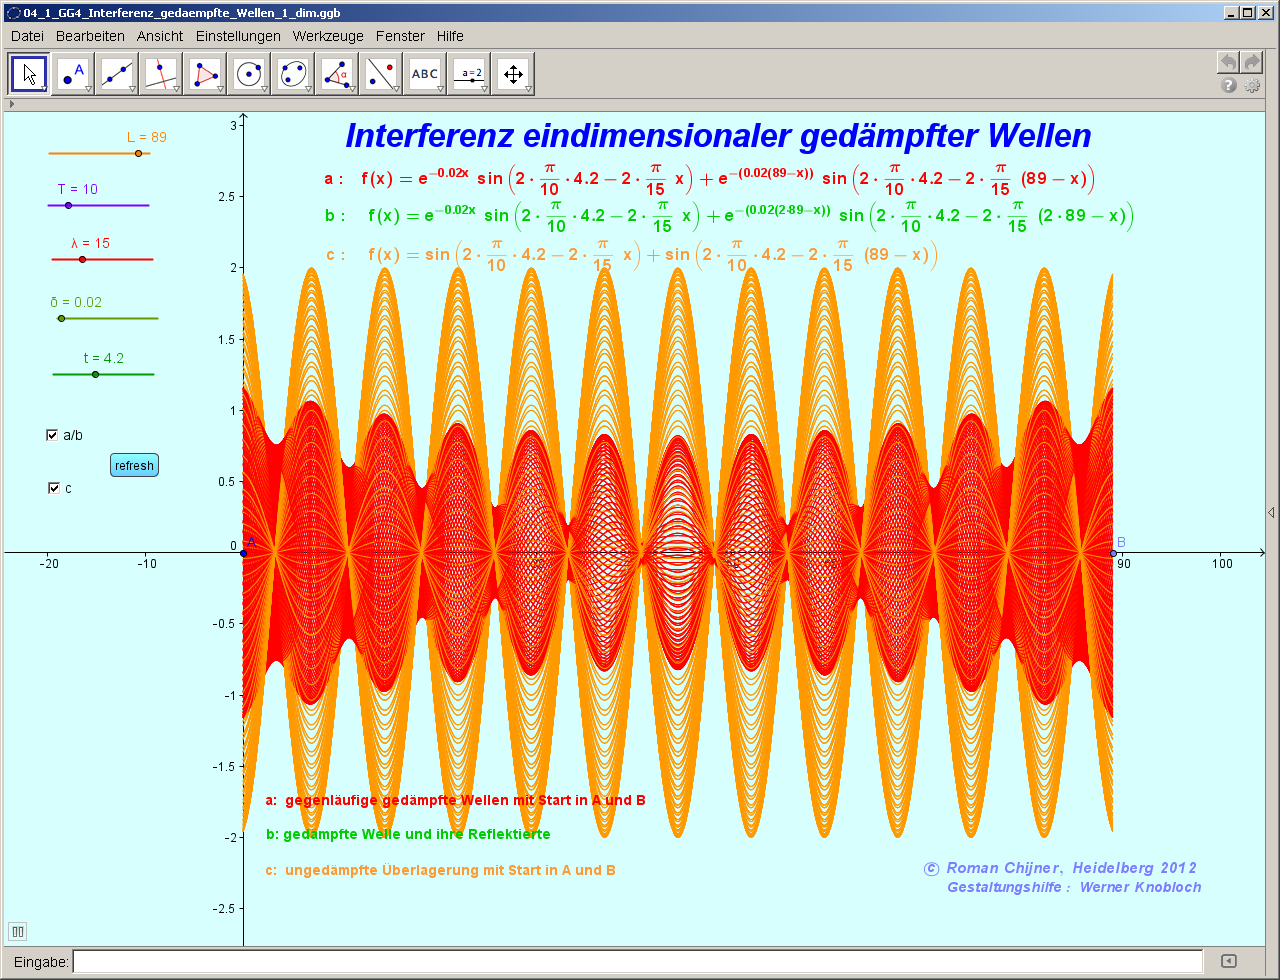The height and width of the screenshot is (980, 1280).
Task: Open the Einstellungen menu
Action: pyautogui.click(x=238, y=36)
